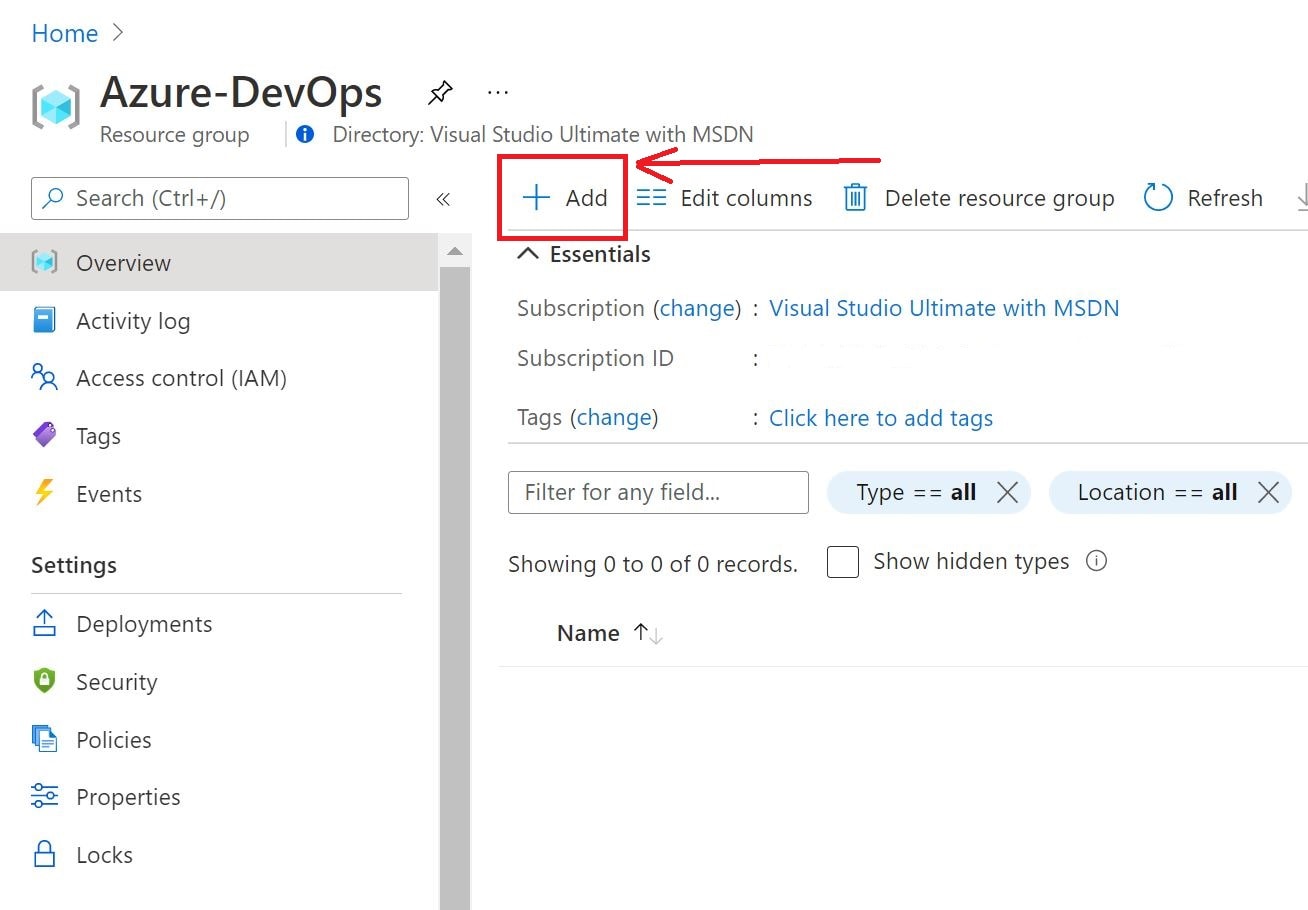Click the Resource group subtitle text
The width and height of the screenshot is (1308, 910).
pos(175,134)
